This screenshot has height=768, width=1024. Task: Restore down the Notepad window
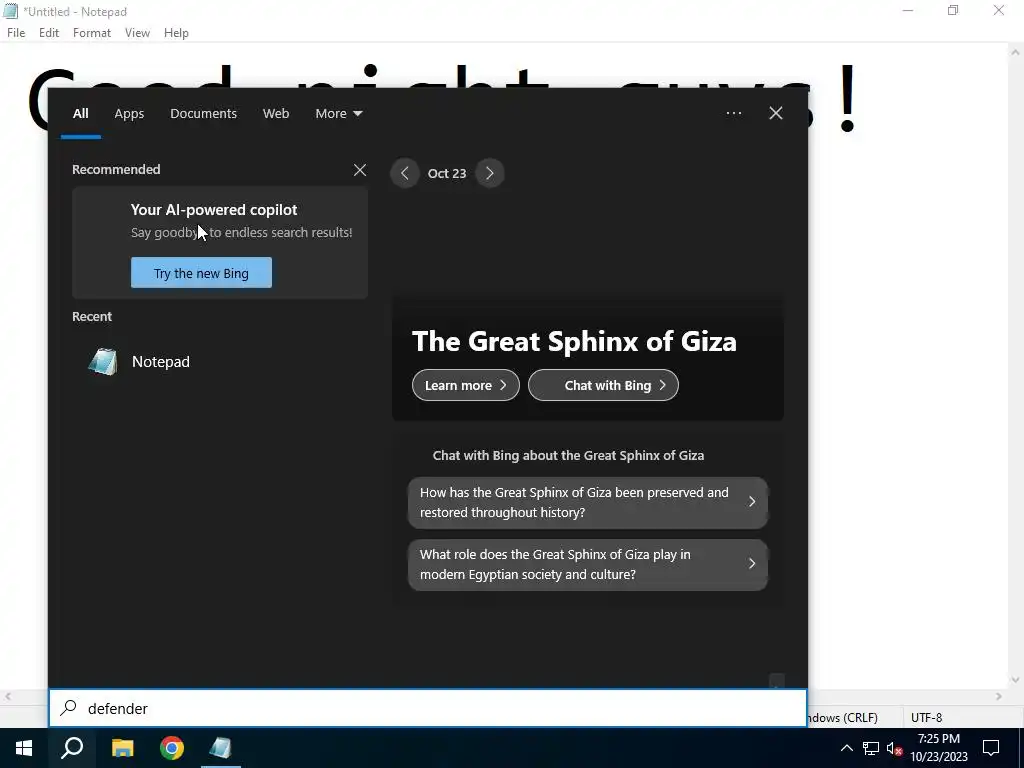click(953, 10)
